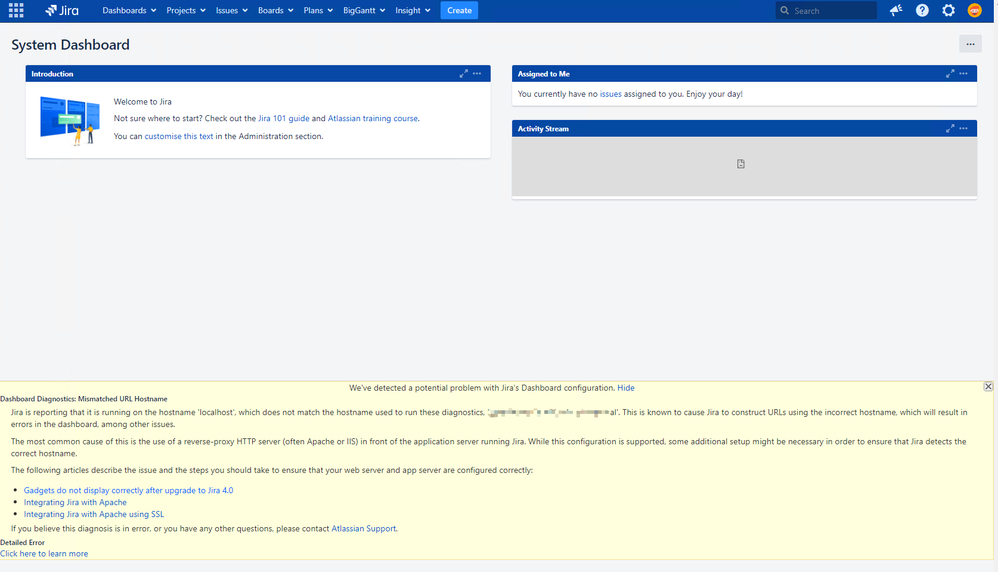The width and height of the screenshot is (998, 572).
Task: Expand the Insight menu
Action: click(x=412, y=10)
